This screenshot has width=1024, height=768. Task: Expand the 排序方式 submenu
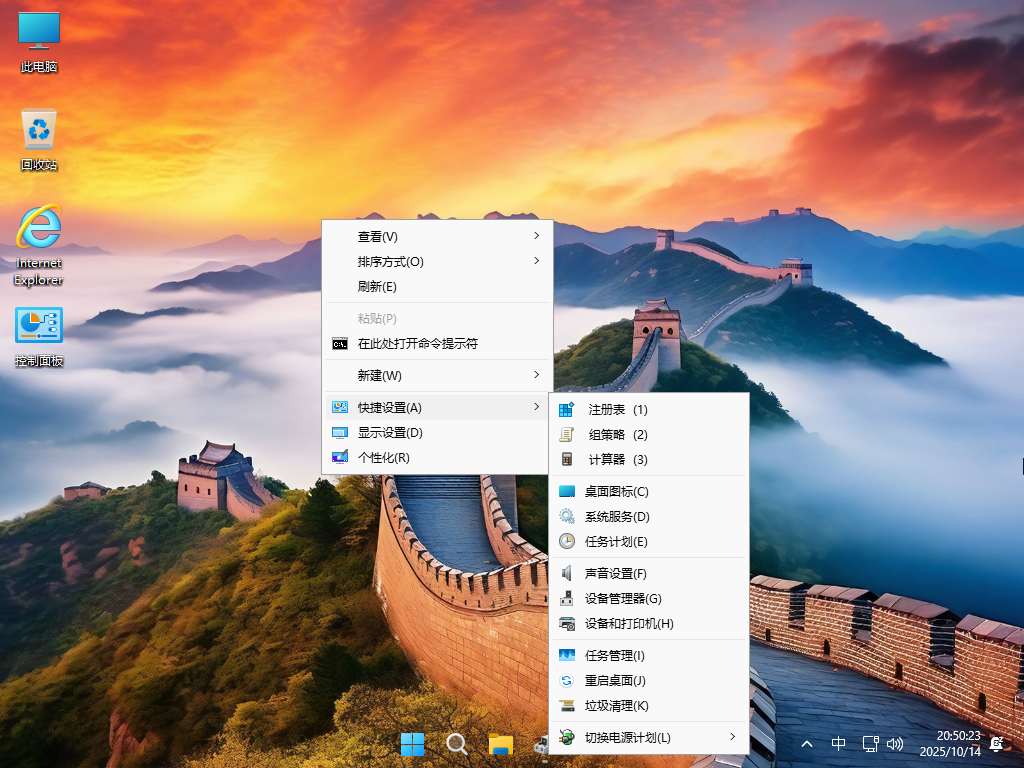click(x=537, y=261)
